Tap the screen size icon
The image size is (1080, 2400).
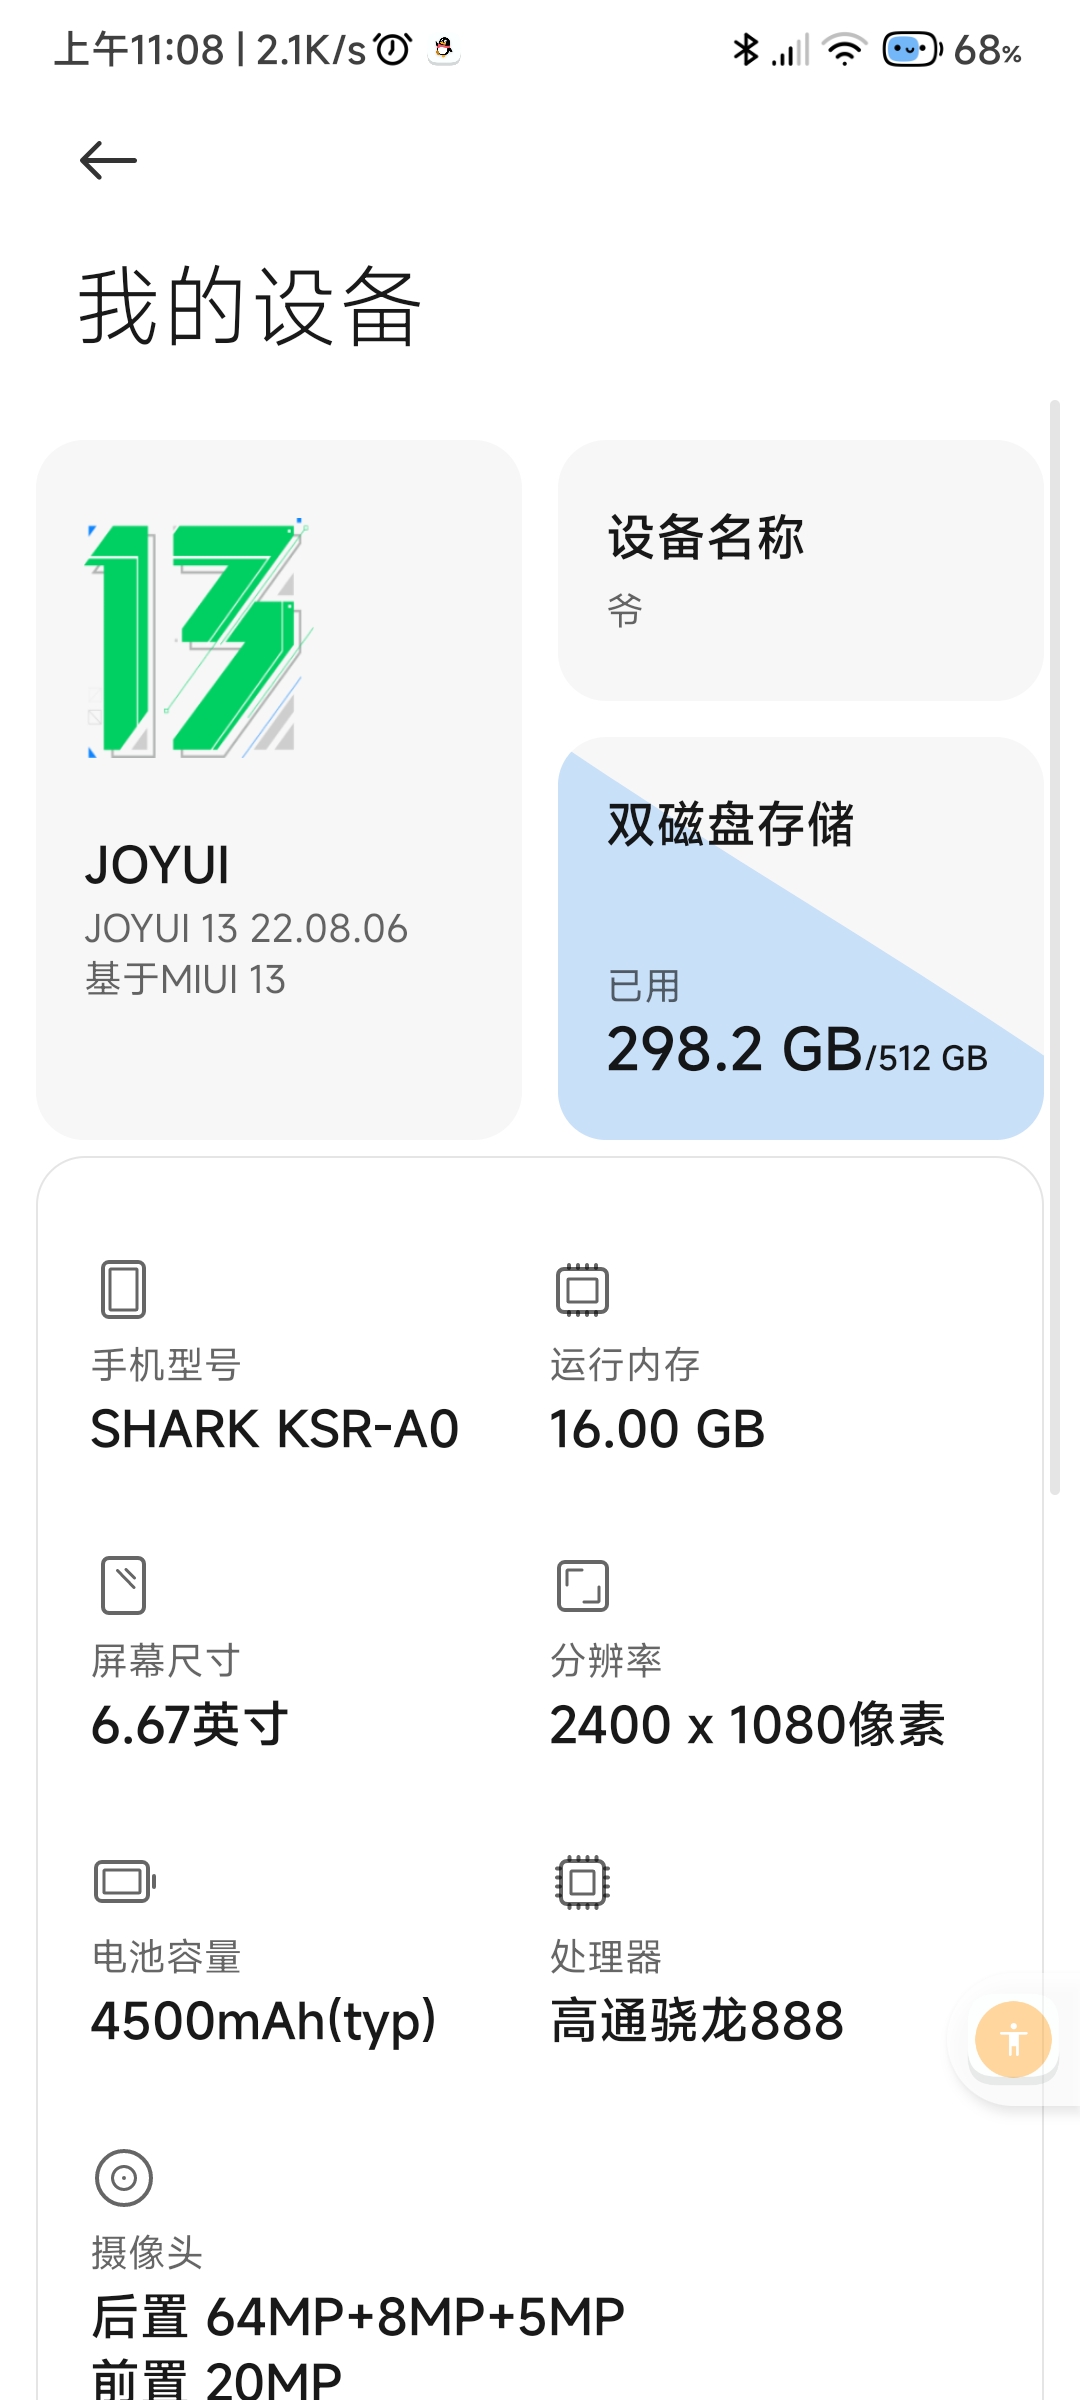coord(124,1585)
